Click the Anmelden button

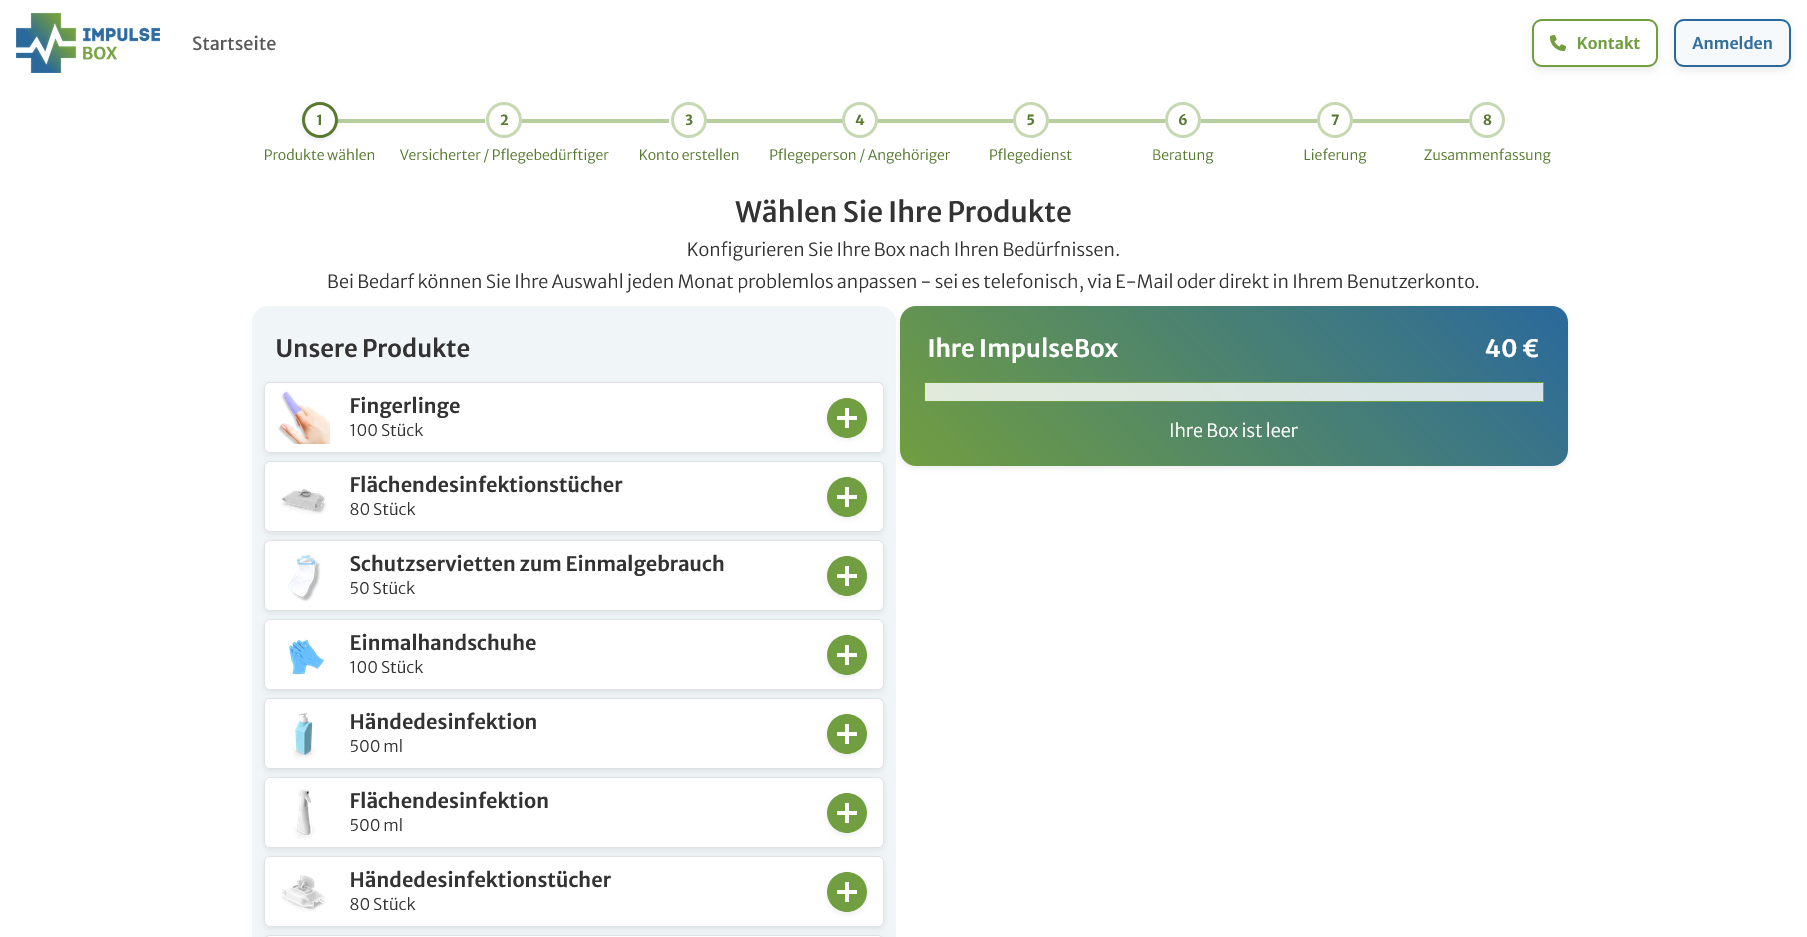coord(1731,43)
